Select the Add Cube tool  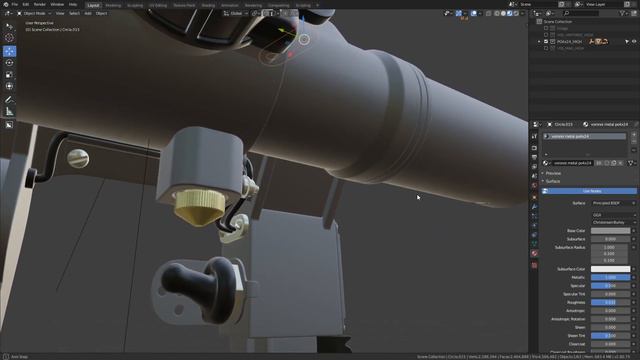tap(9, 125)
